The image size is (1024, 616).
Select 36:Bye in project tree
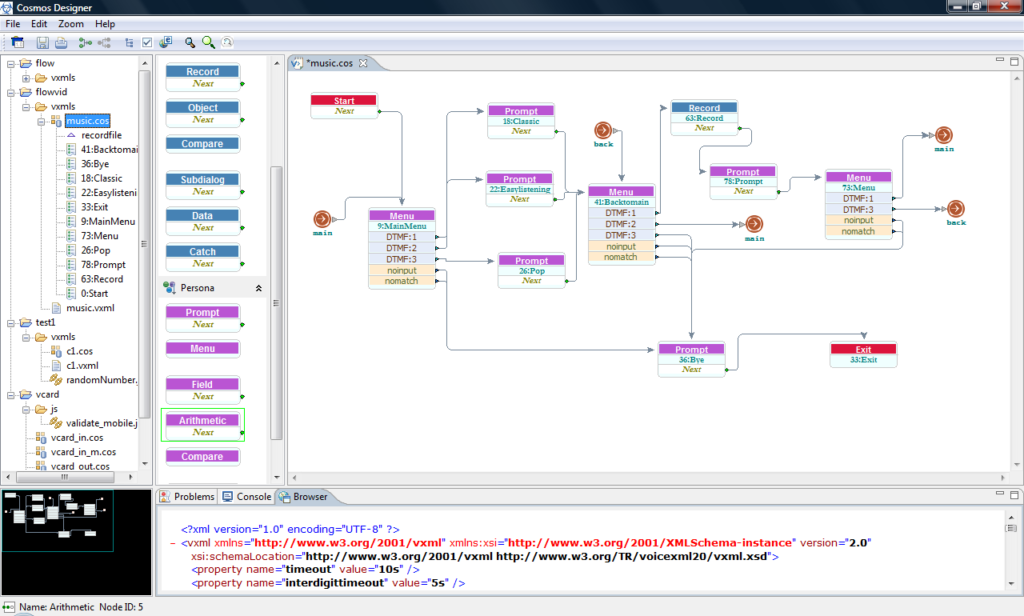point(95,164)
